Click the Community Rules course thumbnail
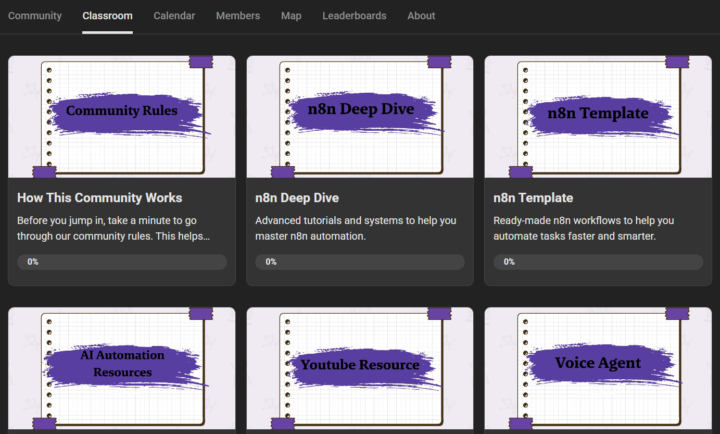Image resolution: width=720 pixels, height=434 pixels. click(122, 116)
